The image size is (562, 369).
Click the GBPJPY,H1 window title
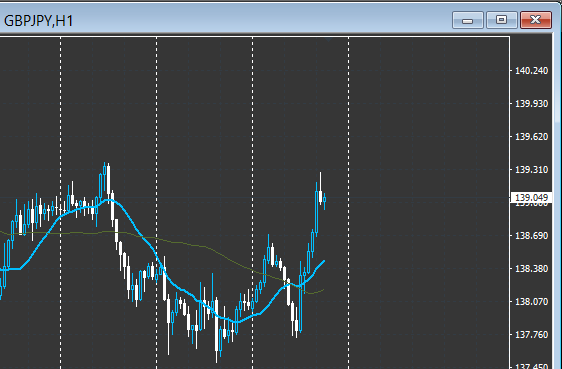point(38,21)
